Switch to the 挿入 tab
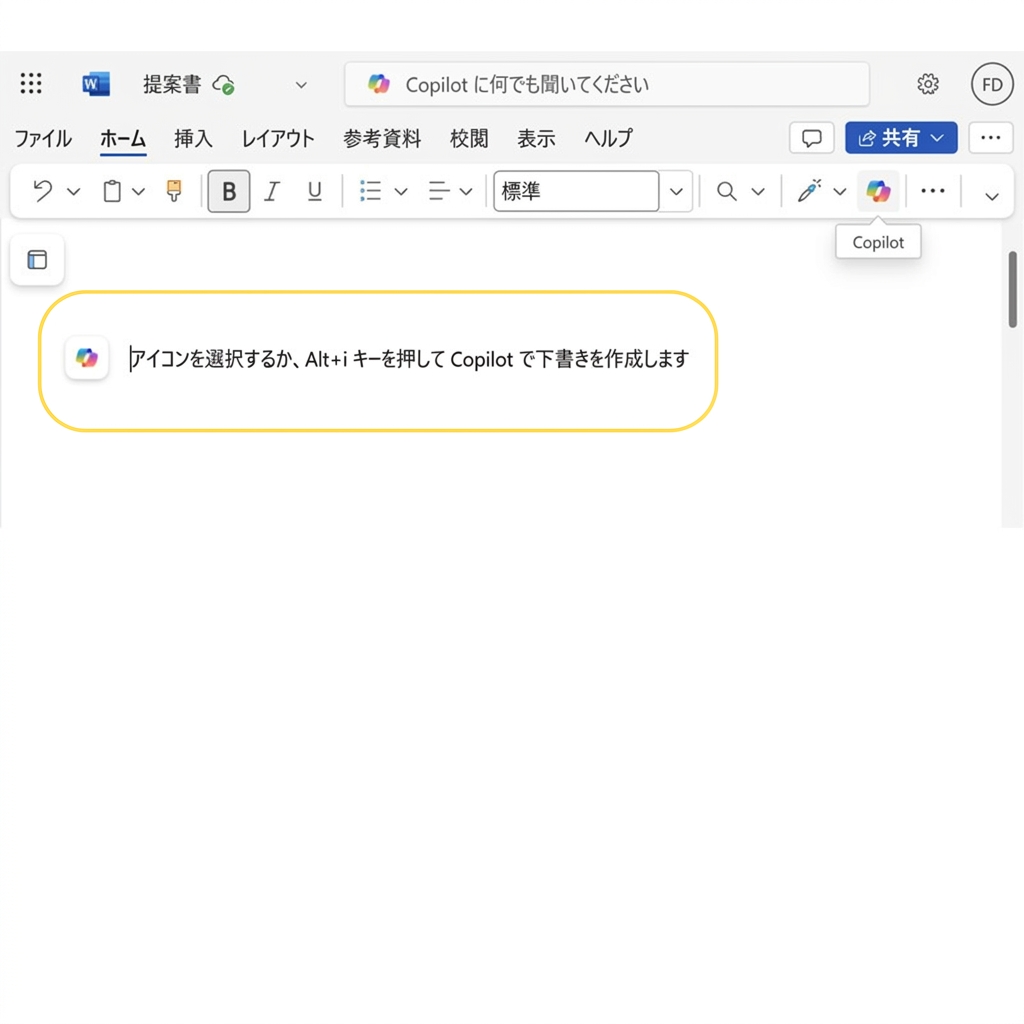The height and width of the screenshot is (1024, 1024). [x=193, y=138]
